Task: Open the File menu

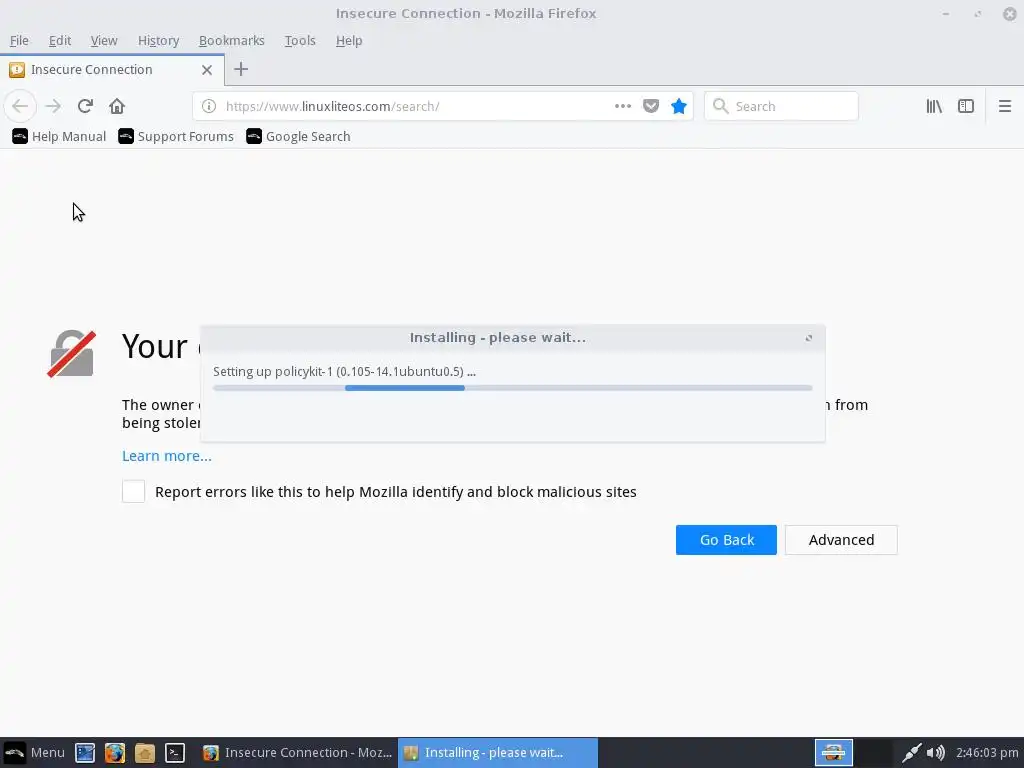Action: click(19, 40)
